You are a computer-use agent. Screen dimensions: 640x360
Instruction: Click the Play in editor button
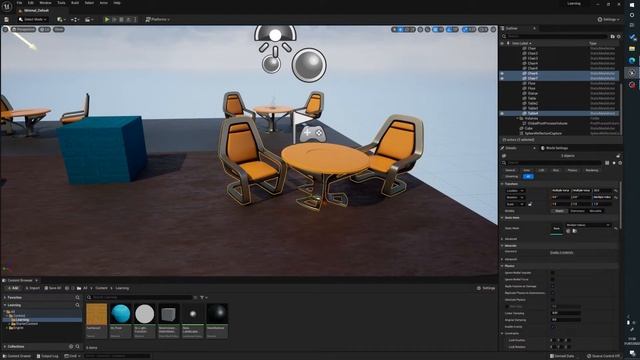[x=107, y=19]
